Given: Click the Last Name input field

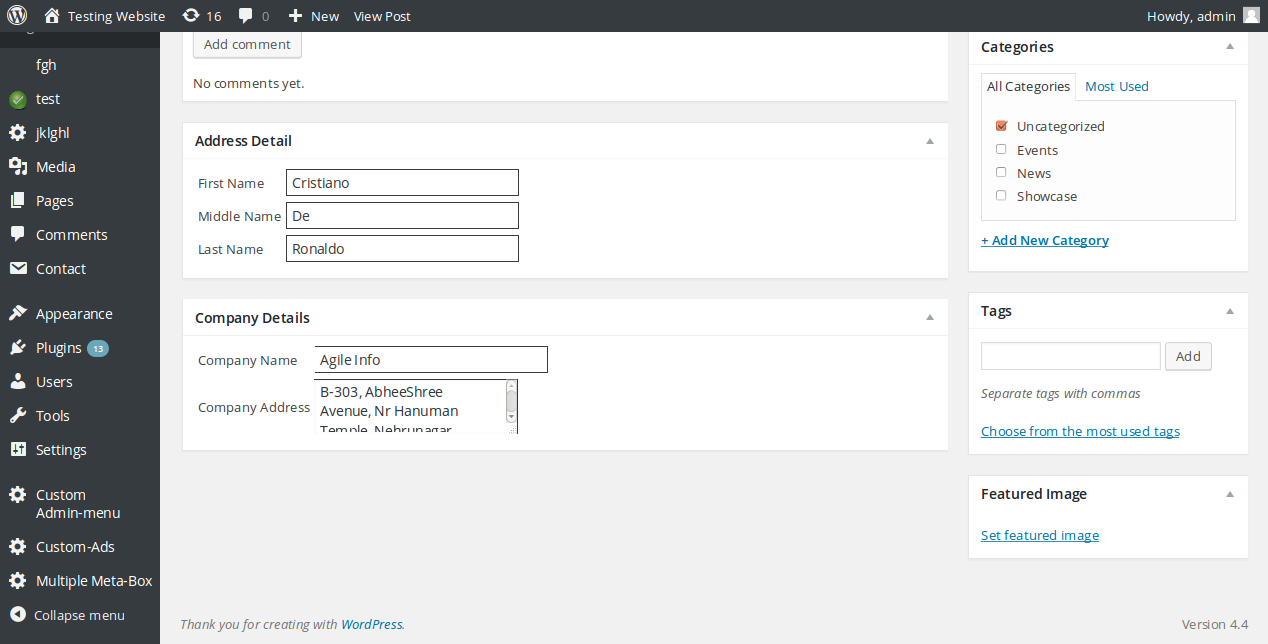Looking at the screenshot, I should coord(402,249).
